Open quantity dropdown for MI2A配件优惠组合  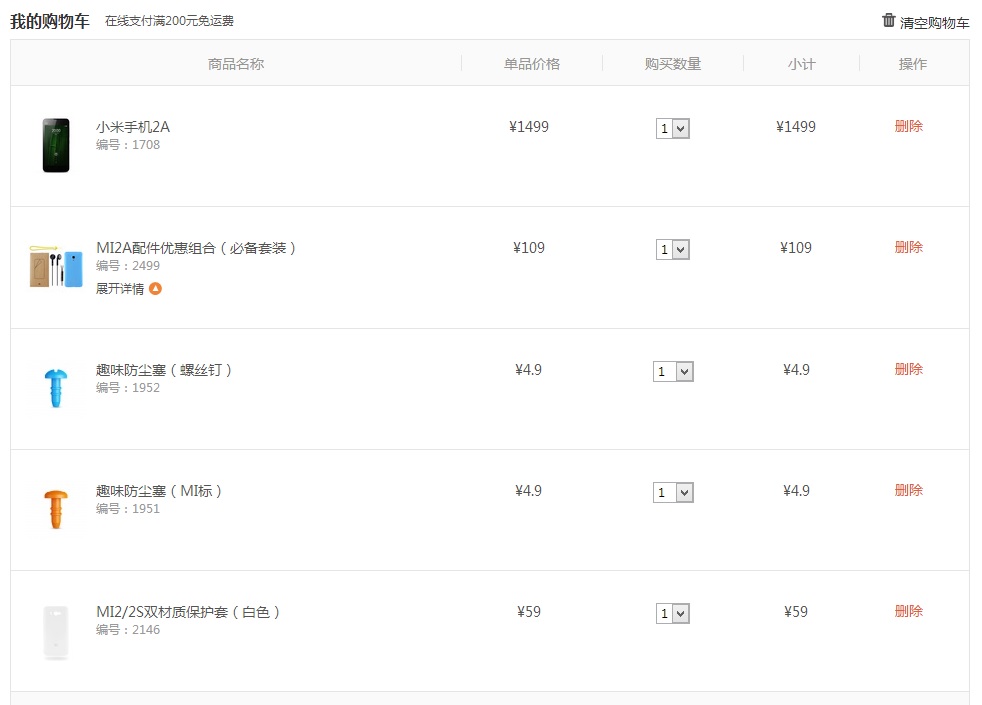tap(673, 249)
